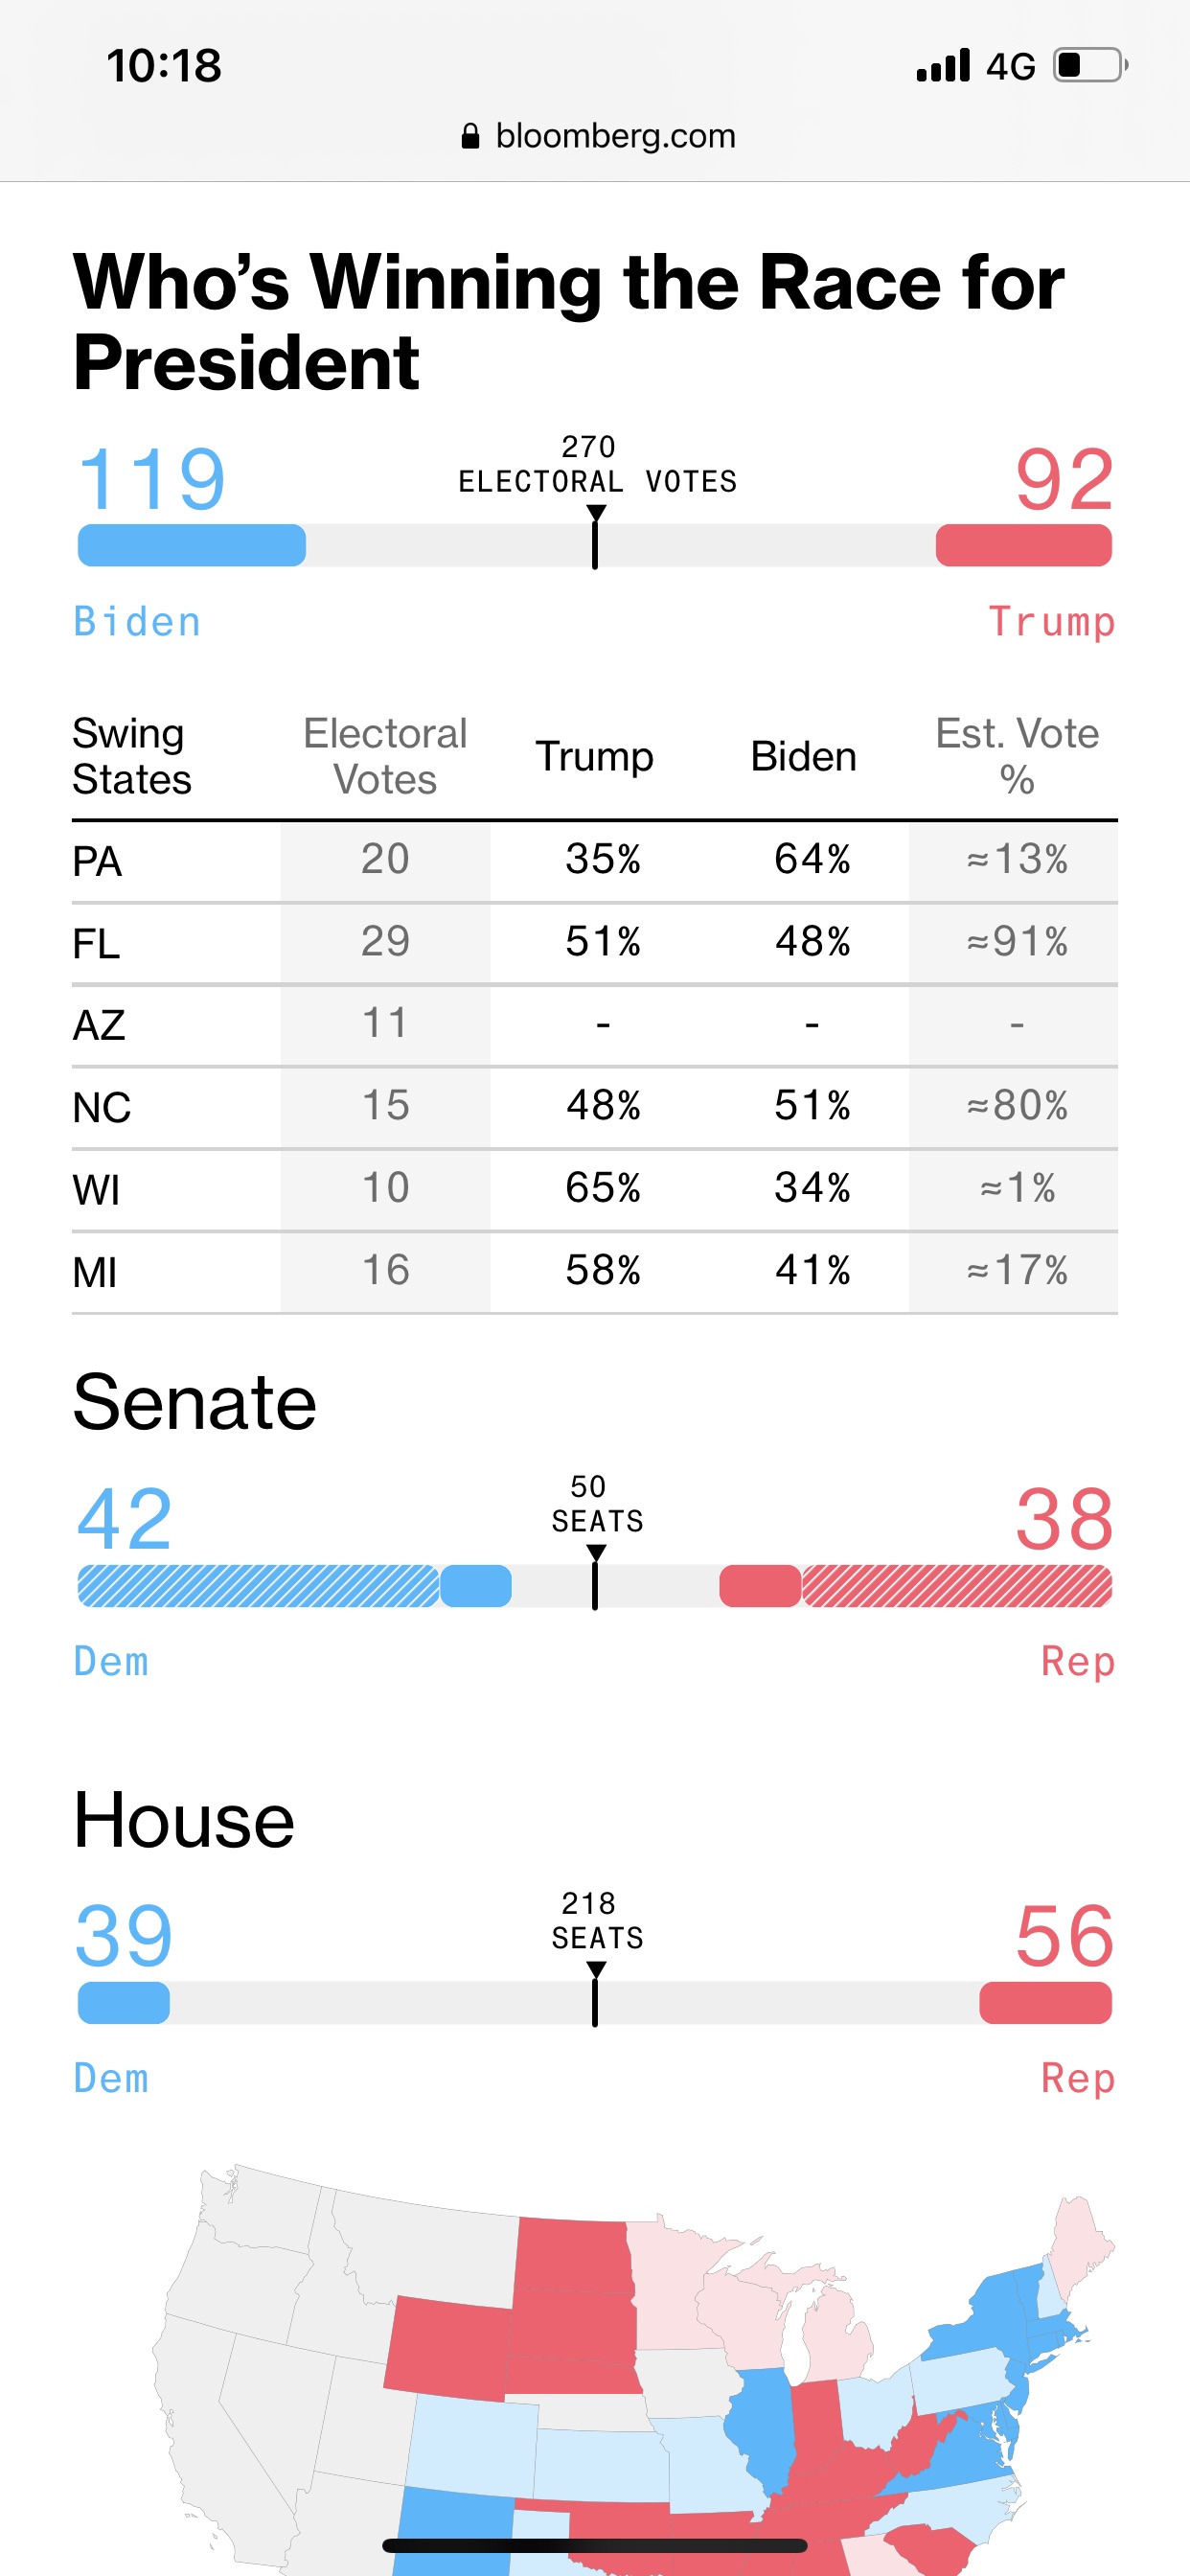Viewport: 1190px width, 2576px height.
Task: Tap the 218 seats House marker
Action: coord(595,1997)
